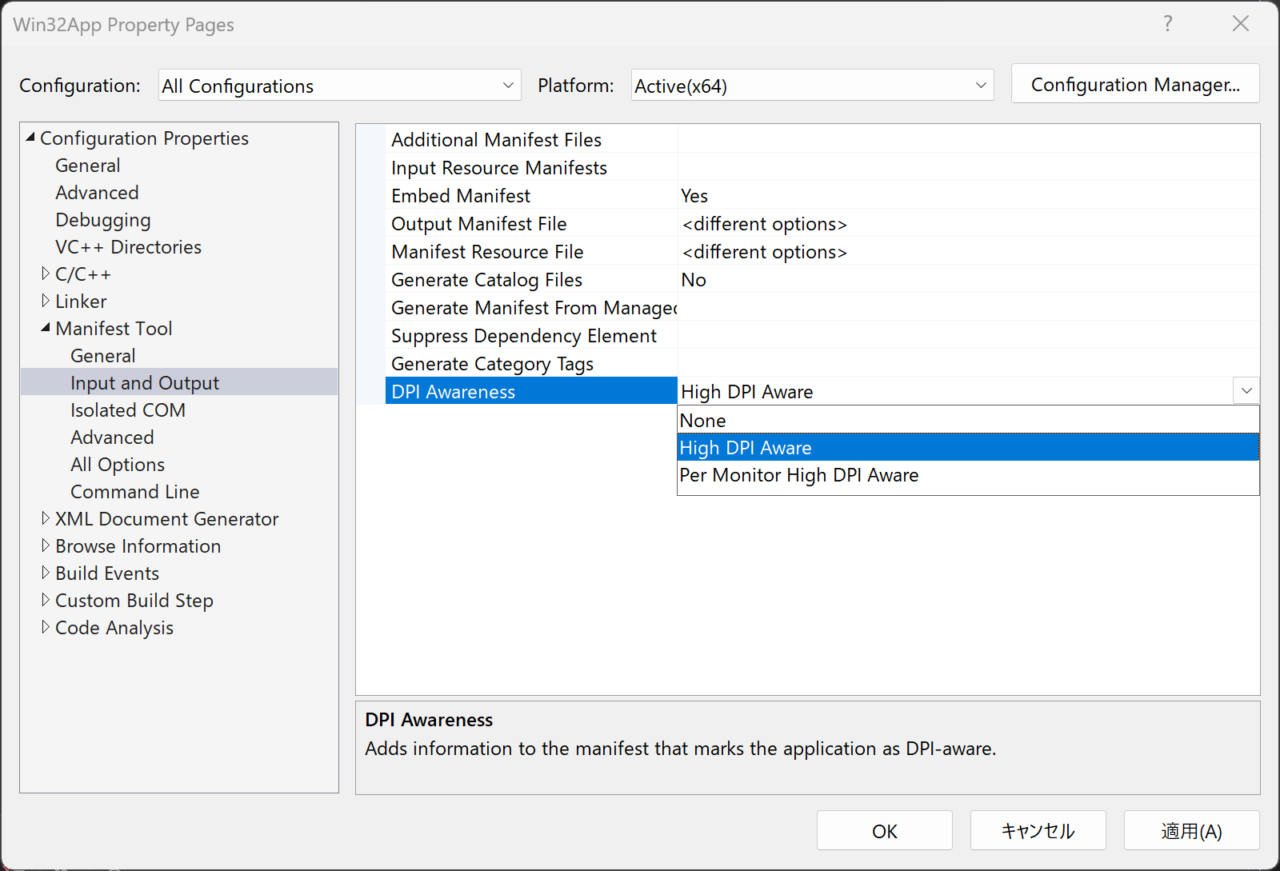Select the Embed Manifest property row
This screenshot has height=871, width=1280.
click(x=461, y=196)
